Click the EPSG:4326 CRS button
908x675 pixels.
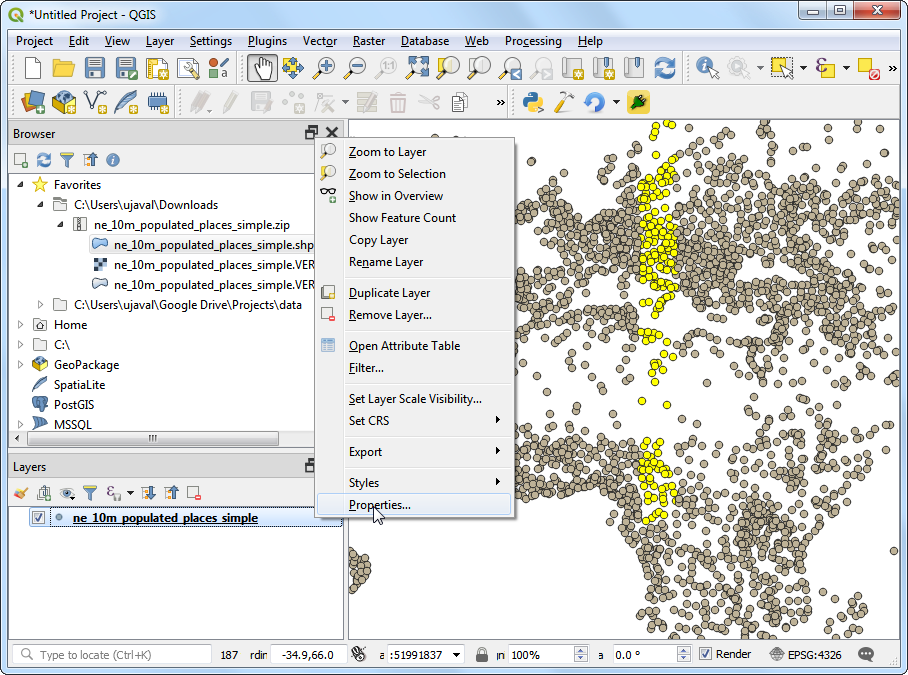pos(808,654)
